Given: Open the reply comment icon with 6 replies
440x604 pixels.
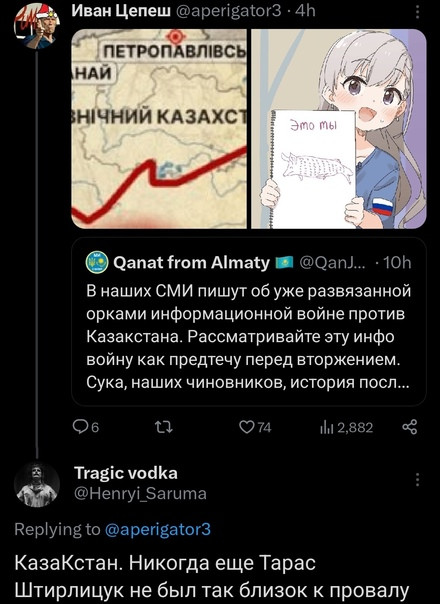Looking at the screenshot, I should pos(80,427).
